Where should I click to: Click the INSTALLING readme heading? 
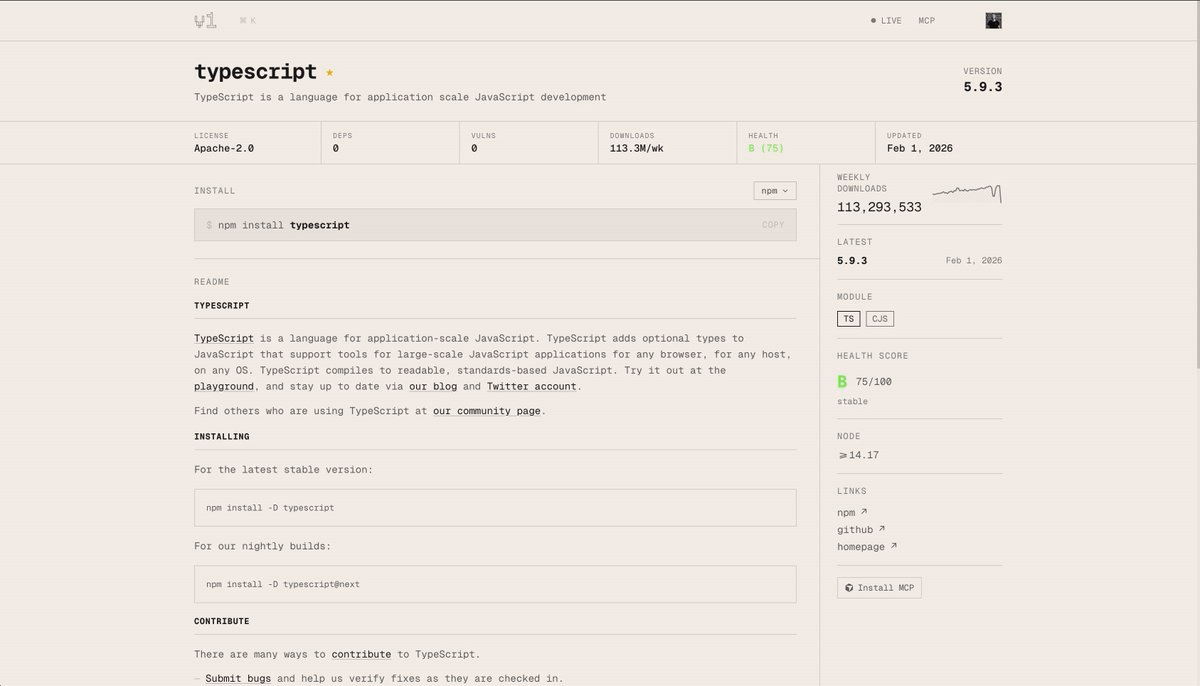[x=222, y=436]
